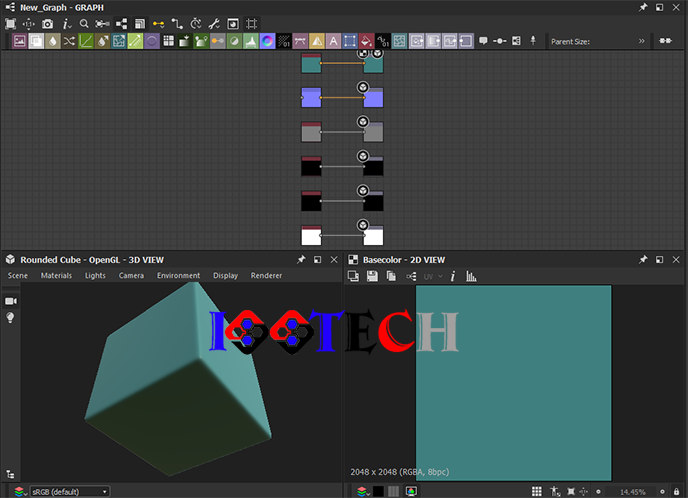Switch graph link shape to orthogonal
The width and height of the screenshot is (688, 498).
[177, 24]
